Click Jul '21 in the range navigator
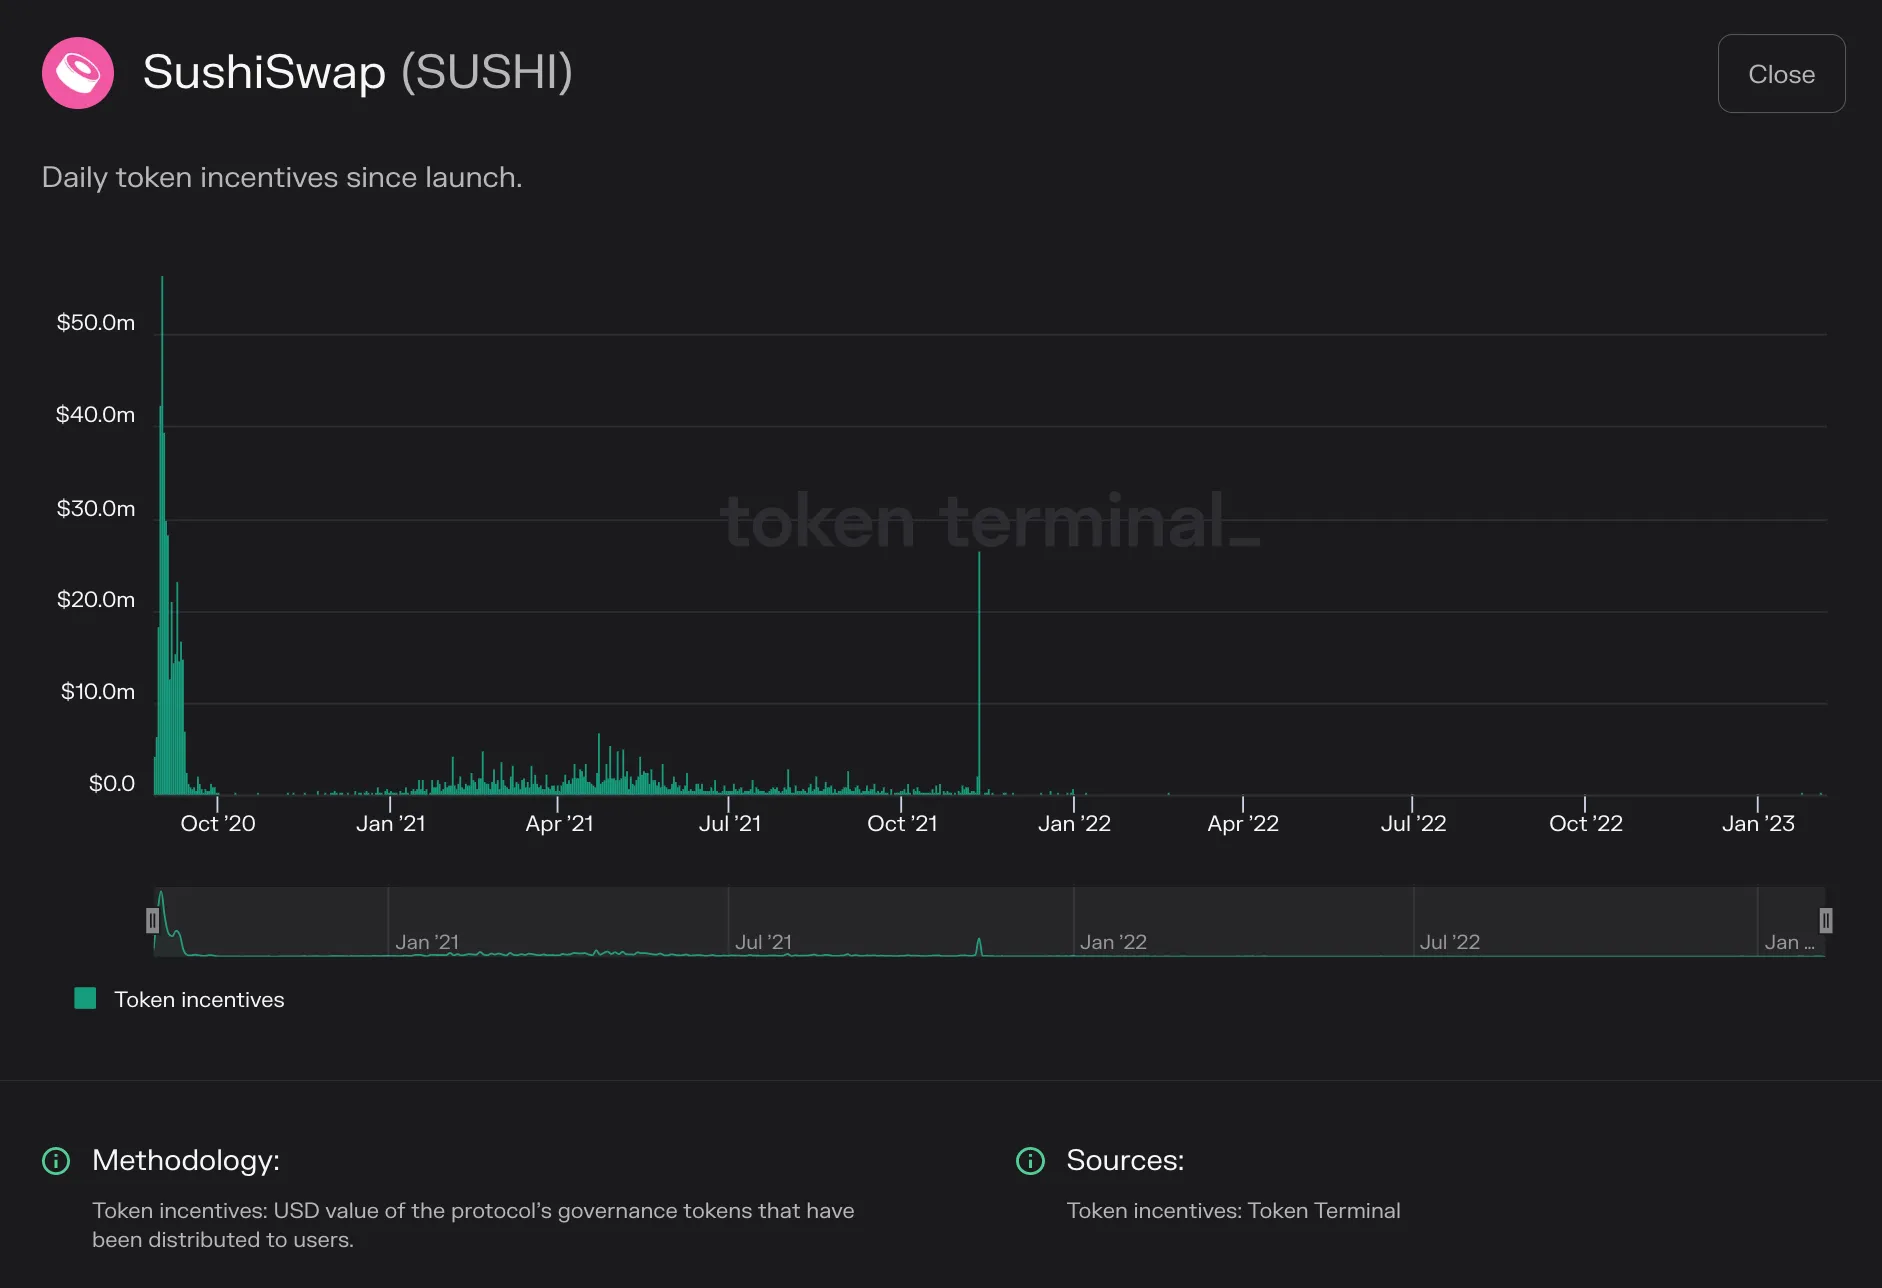 coord(763,942)
